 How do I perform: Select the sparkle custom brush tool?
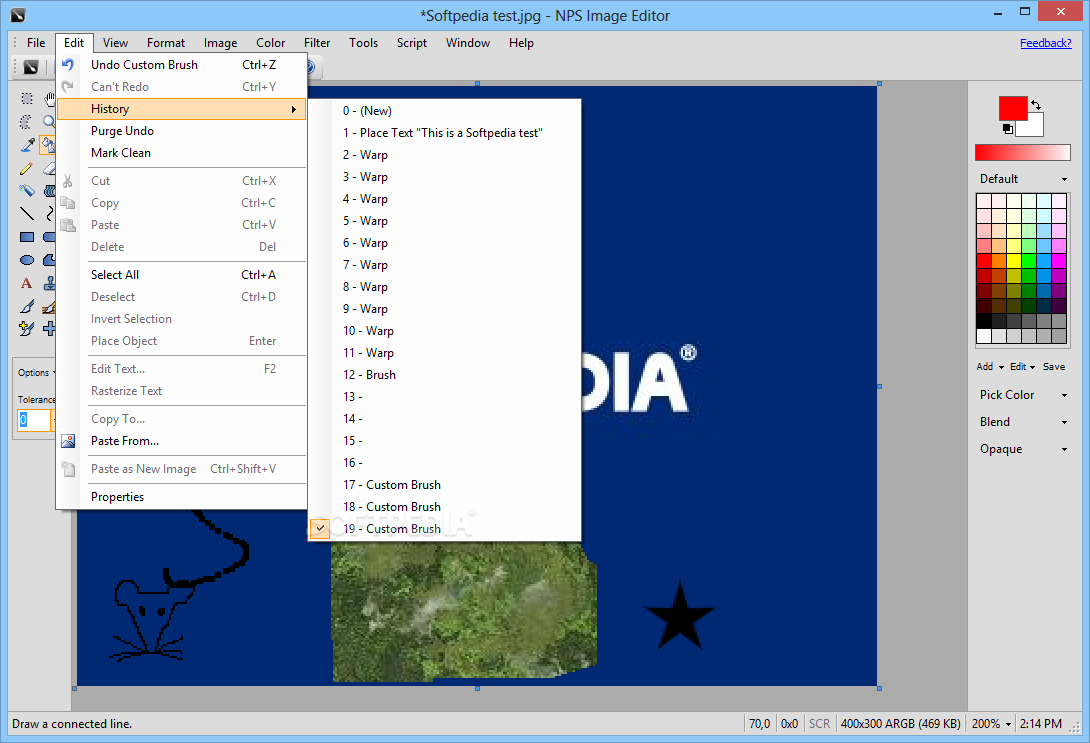(26, 329)
